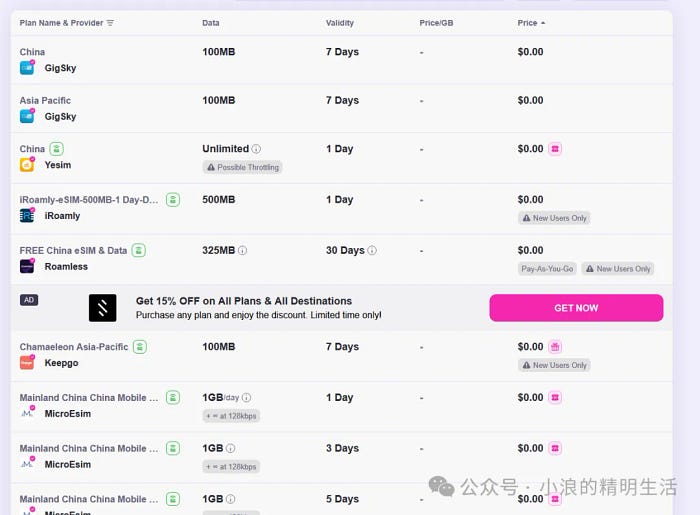700x515 pixels.
Task: Click the Keepgo provider logo
Action: pos(27,362)
